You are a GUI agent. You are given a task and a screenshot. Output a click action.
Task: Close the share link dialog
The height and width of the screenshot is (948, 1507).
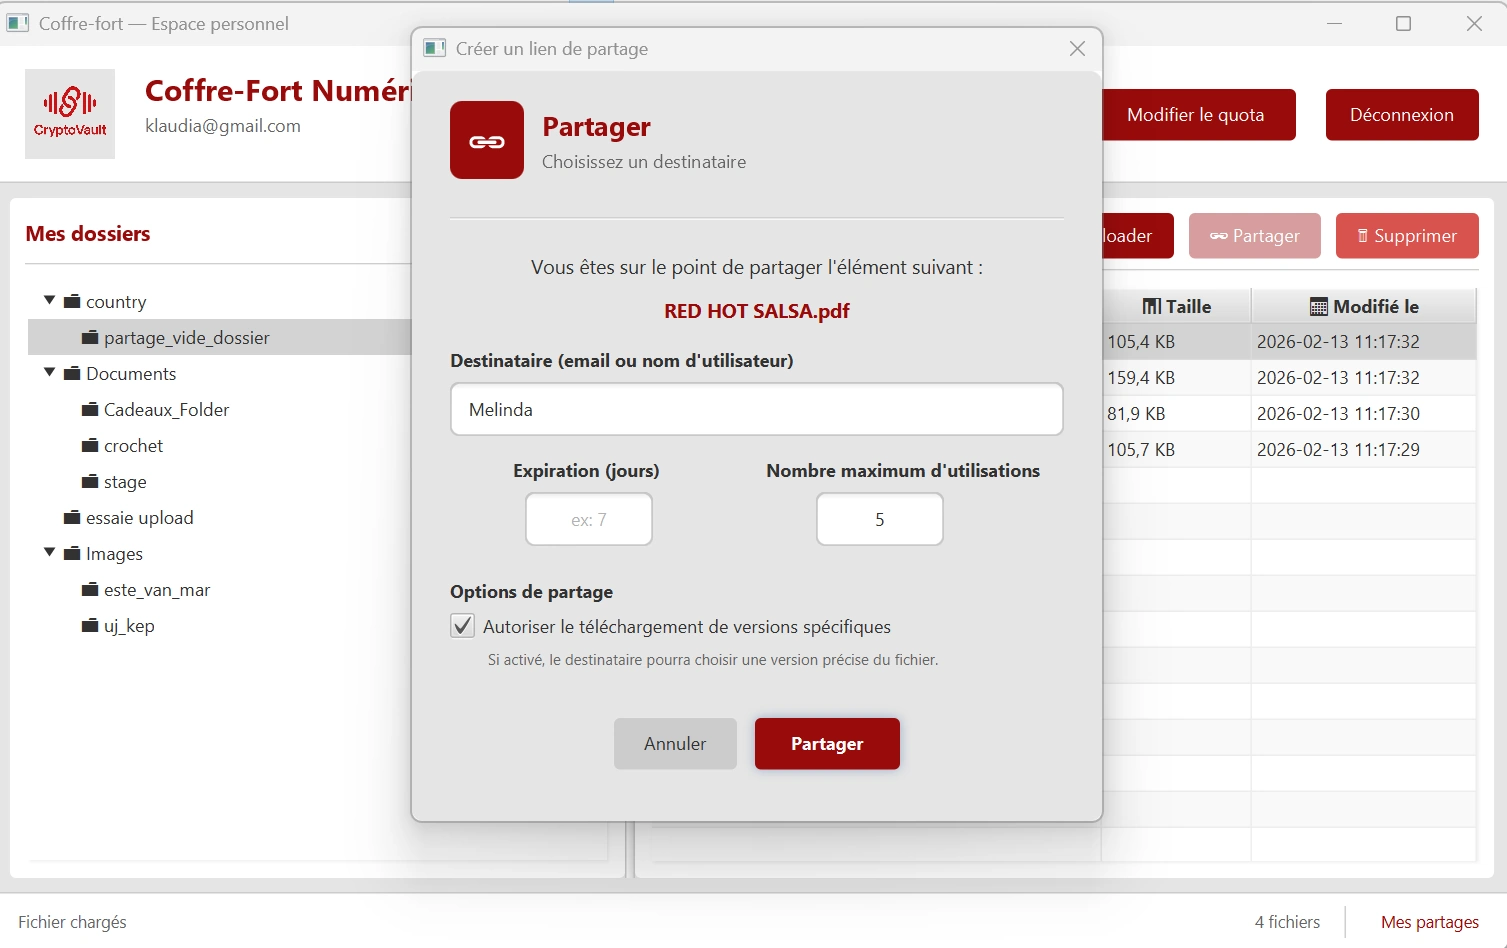(1077, 49)
